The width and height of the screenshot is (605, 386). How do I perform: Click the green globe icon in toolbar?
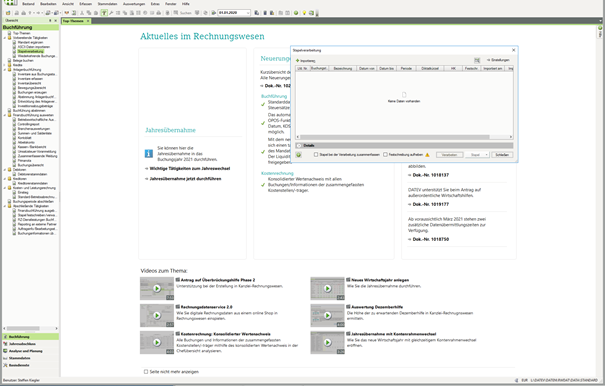(296, 13)
